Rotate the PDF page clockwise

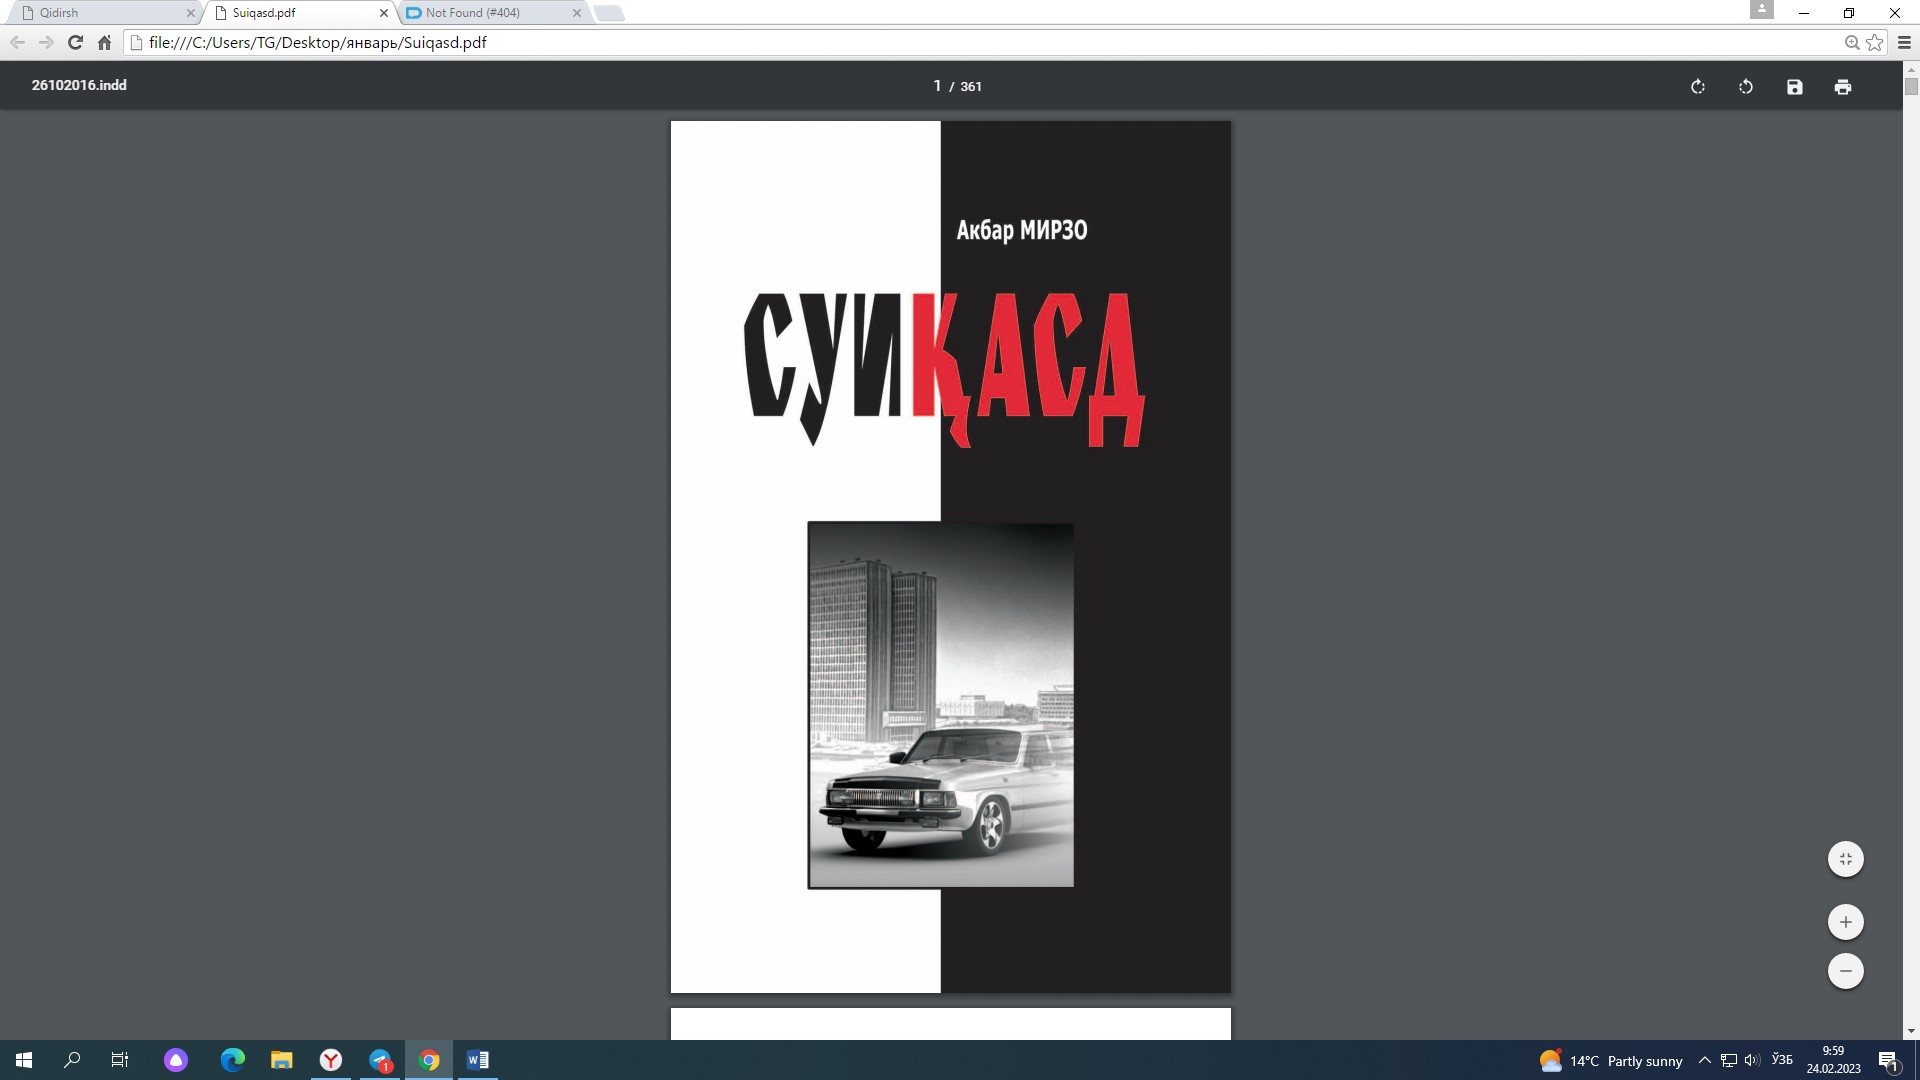tap(1698, 86)
